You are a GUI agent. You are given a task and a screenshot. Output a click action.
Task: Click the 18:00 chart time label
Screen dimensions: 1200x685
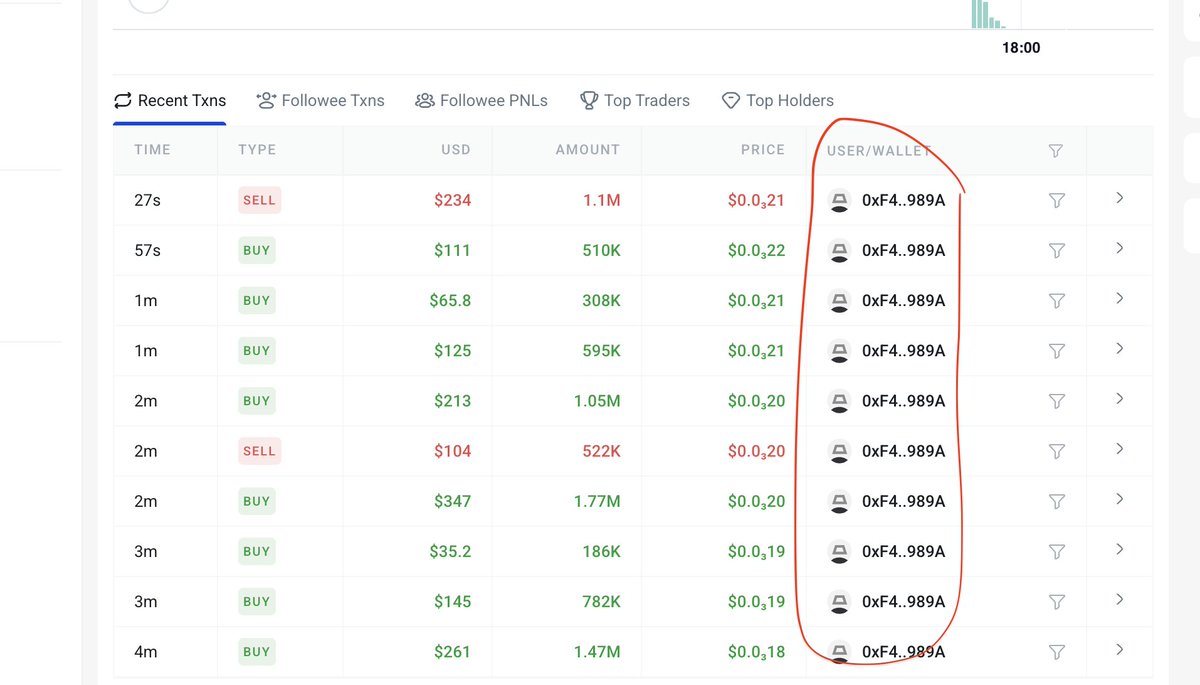pos(1021,47)
